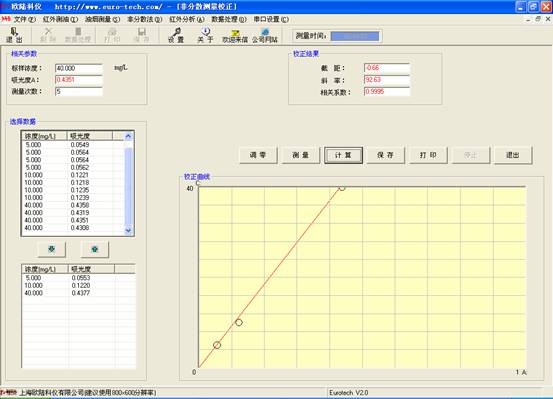Image resolution: width=553 pixels, height=399 pixels.
Task: Select the row with absorbance 0.1235
Action: [73, 190]
